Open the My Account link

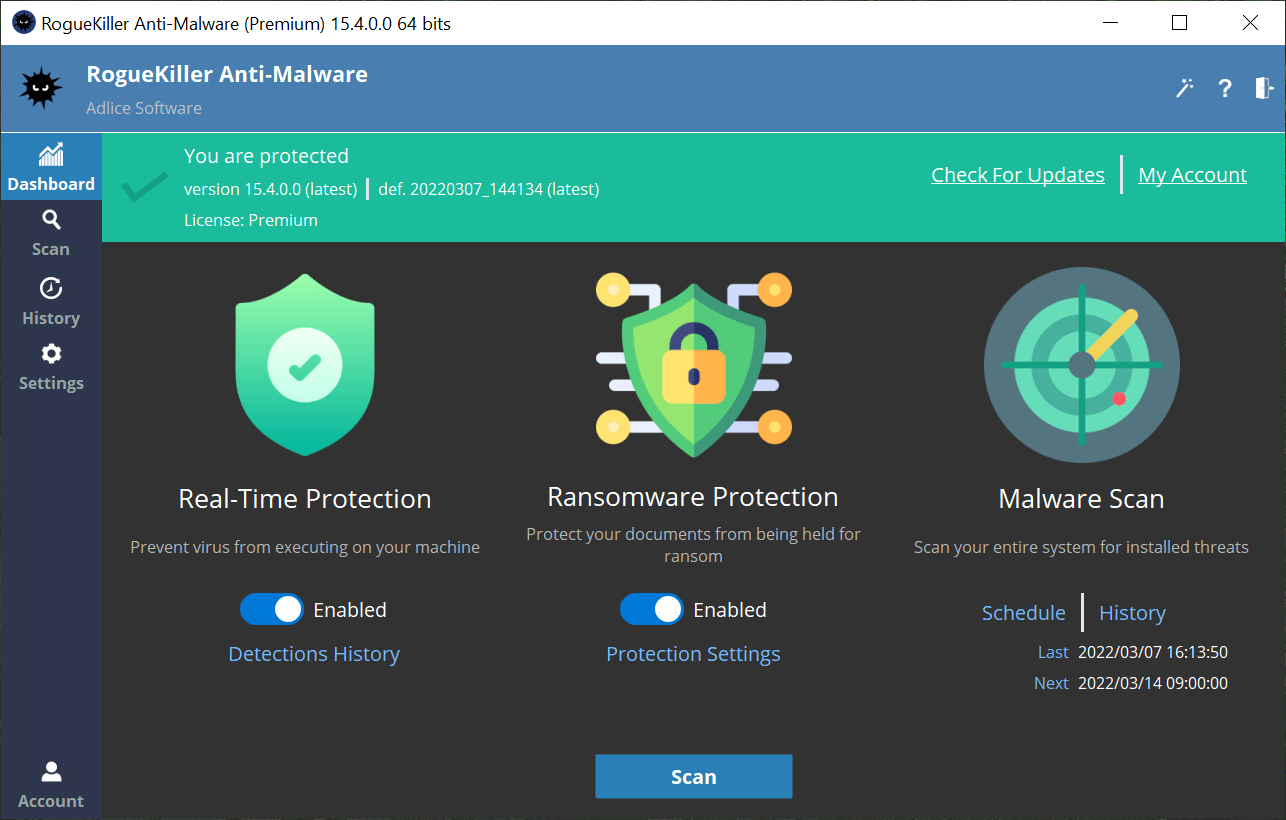click(x=1192, y=175)
